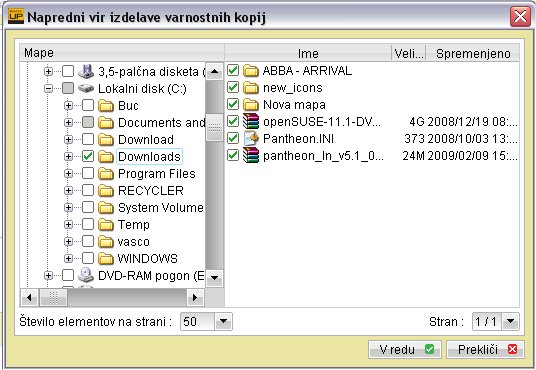This screenshot has width=536, height=370.
Task: Confirm with the V redu button
Action: click(x=405, y=349)
